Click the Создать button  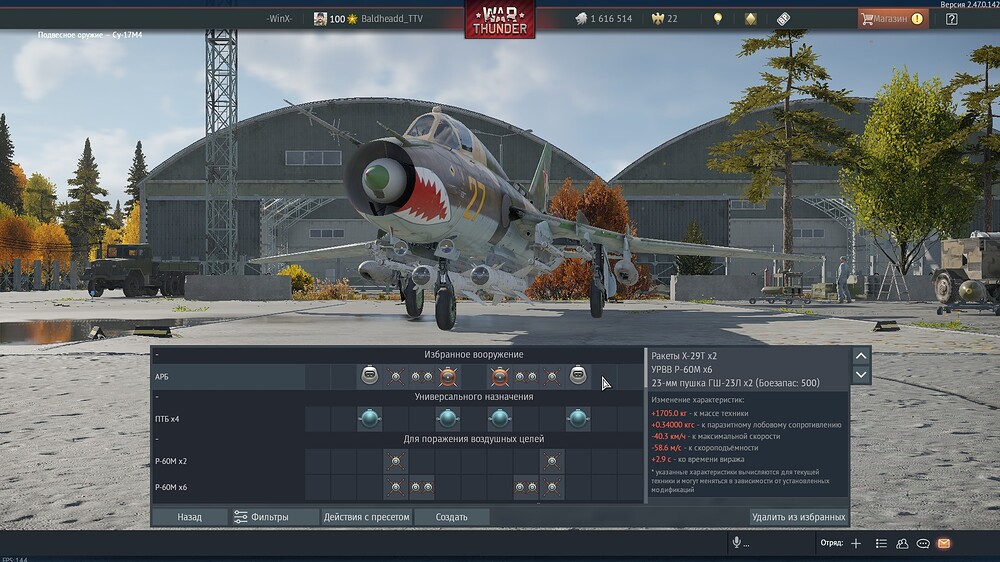452,517
